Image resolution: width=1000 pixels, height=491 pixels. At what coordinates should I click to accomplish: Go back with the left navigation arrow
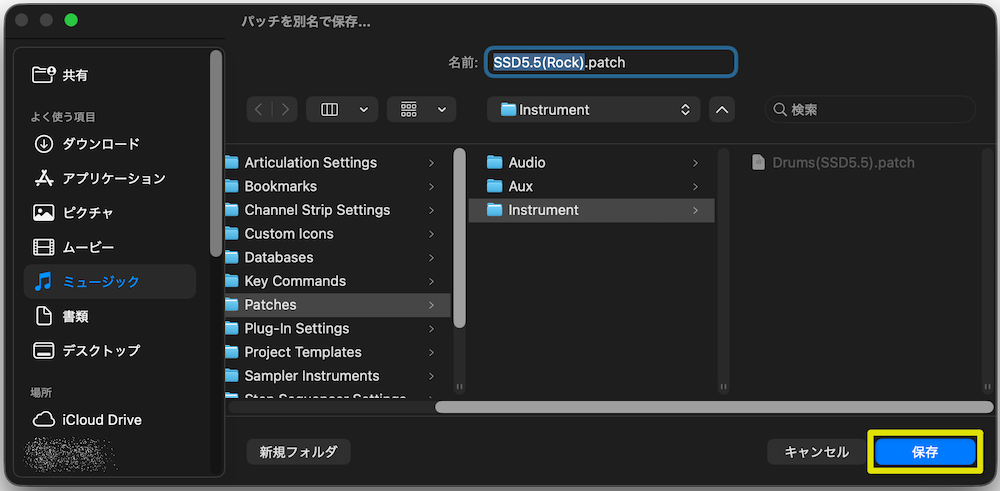259,110
